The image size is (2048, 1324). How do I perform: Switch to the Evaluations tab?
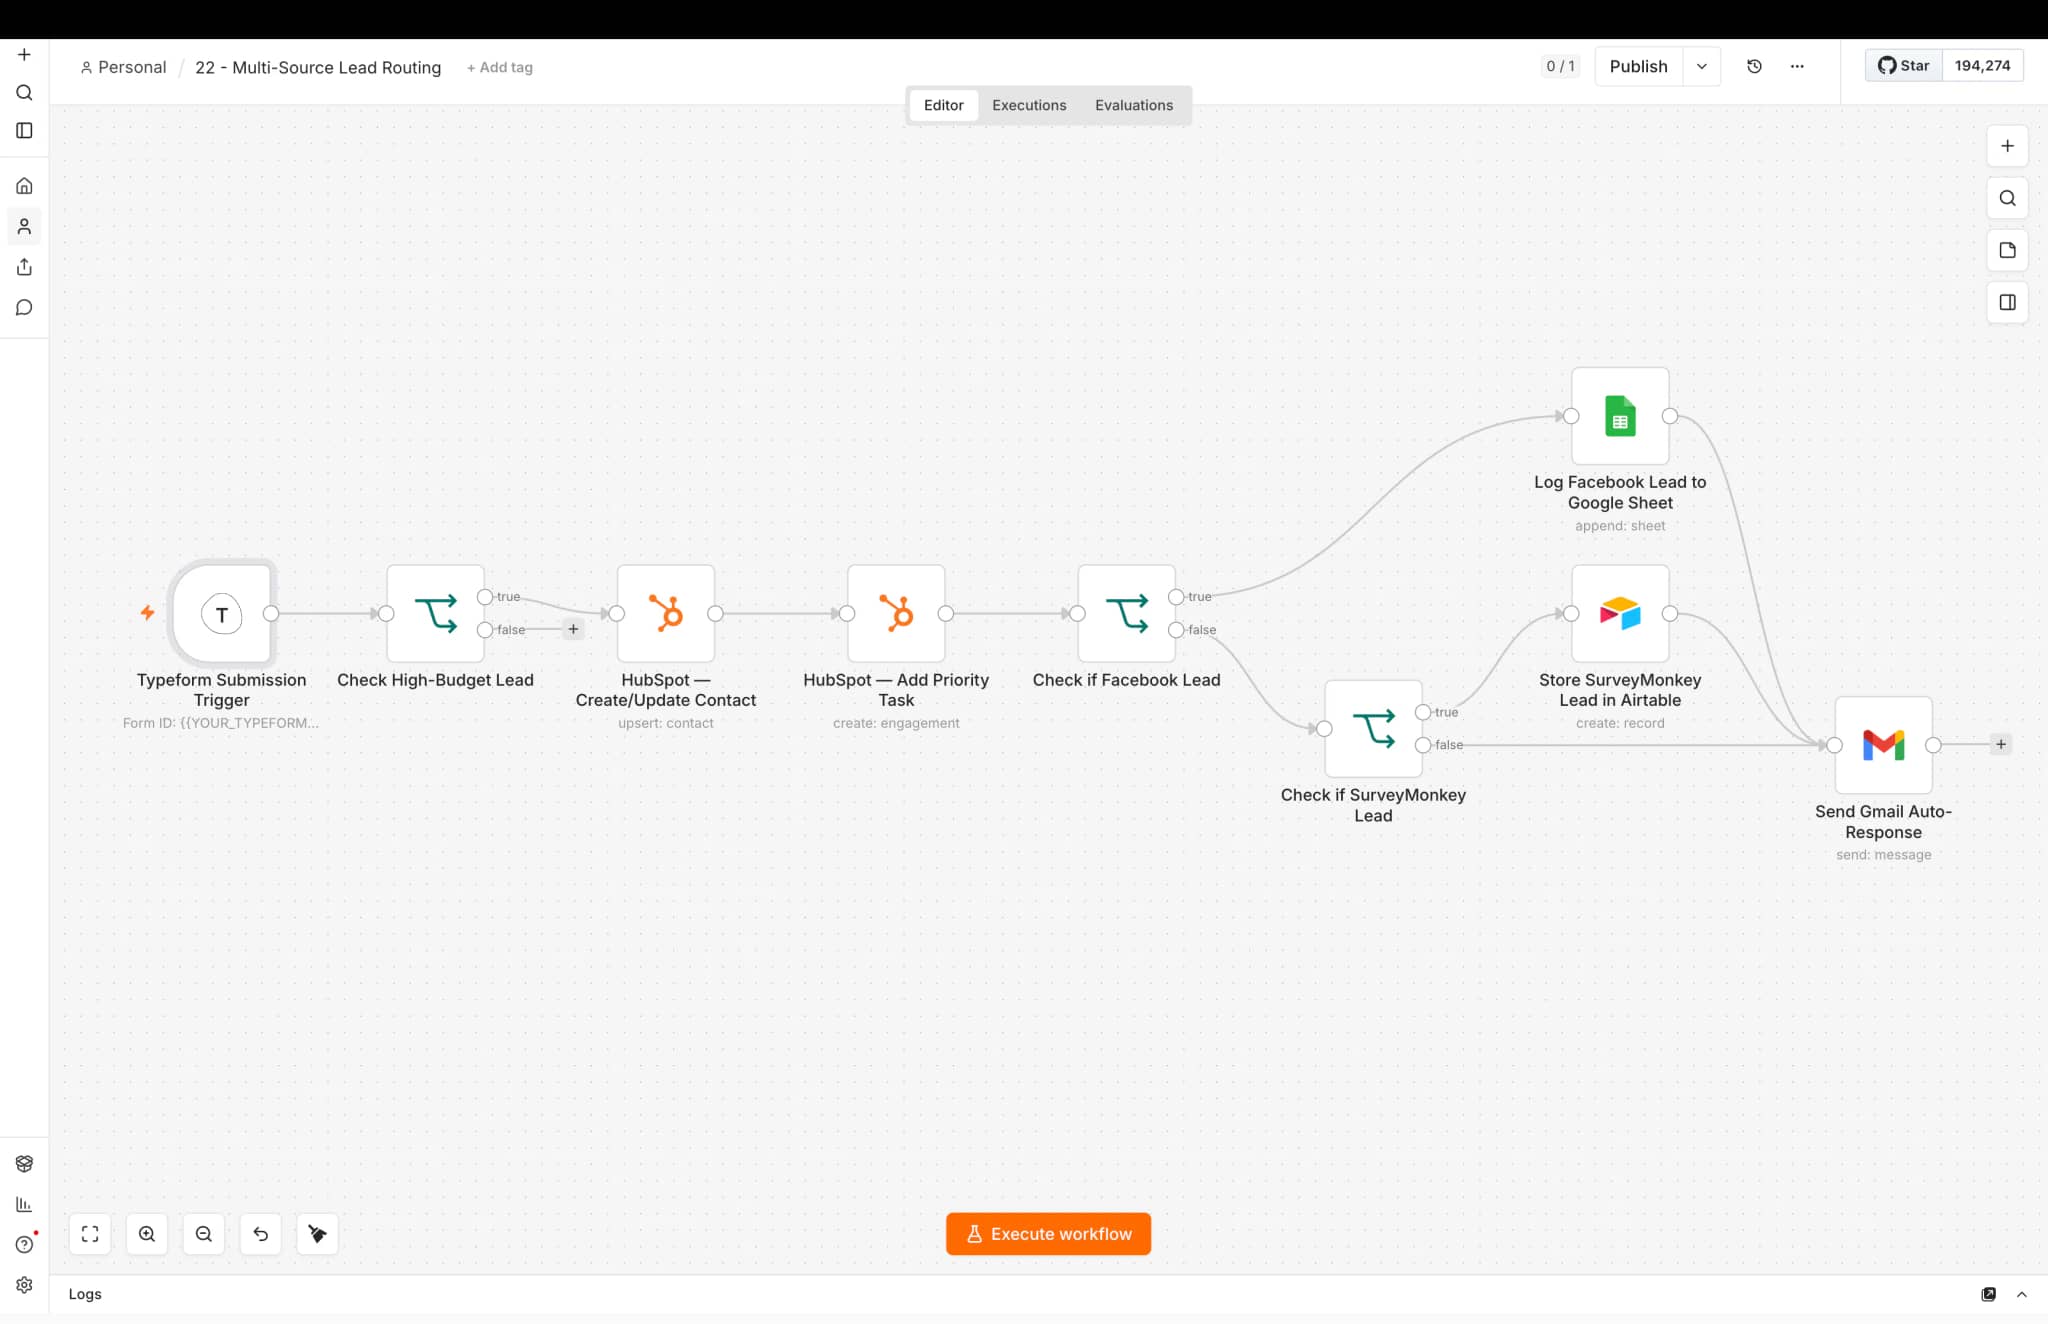tap(1134, 105)
